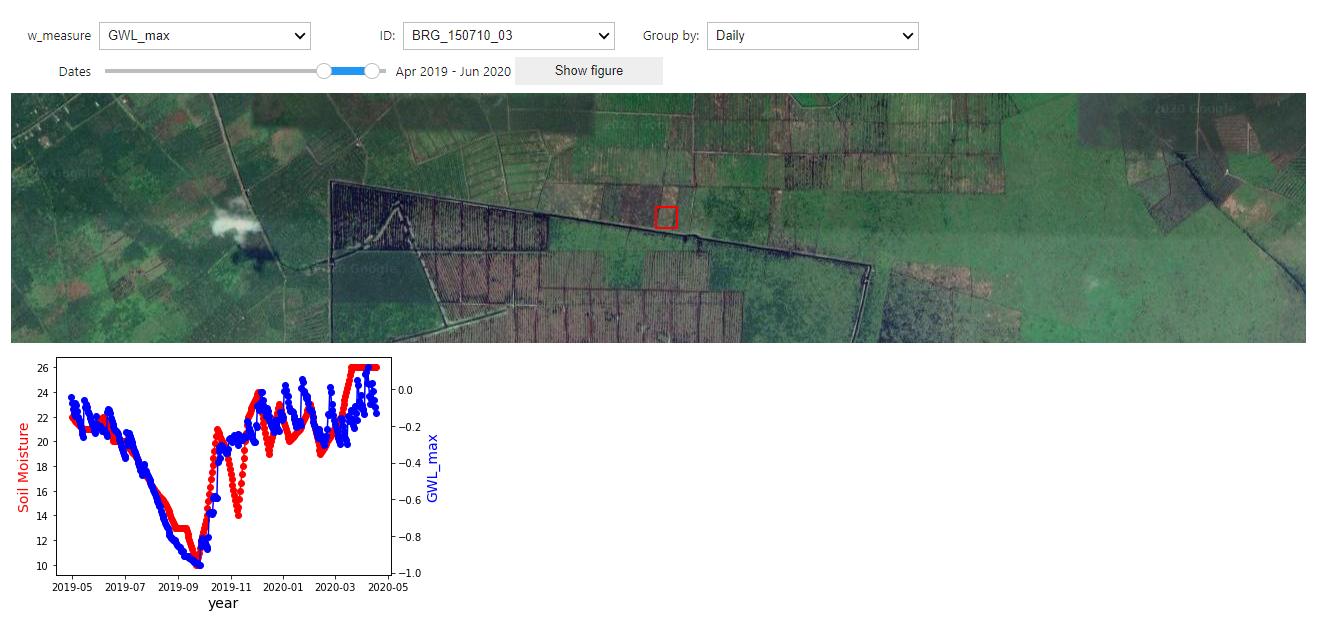Click the 'GWL_max' blue axis label
This screenshot has height=619, width=1322.
(x=433, y=468)
